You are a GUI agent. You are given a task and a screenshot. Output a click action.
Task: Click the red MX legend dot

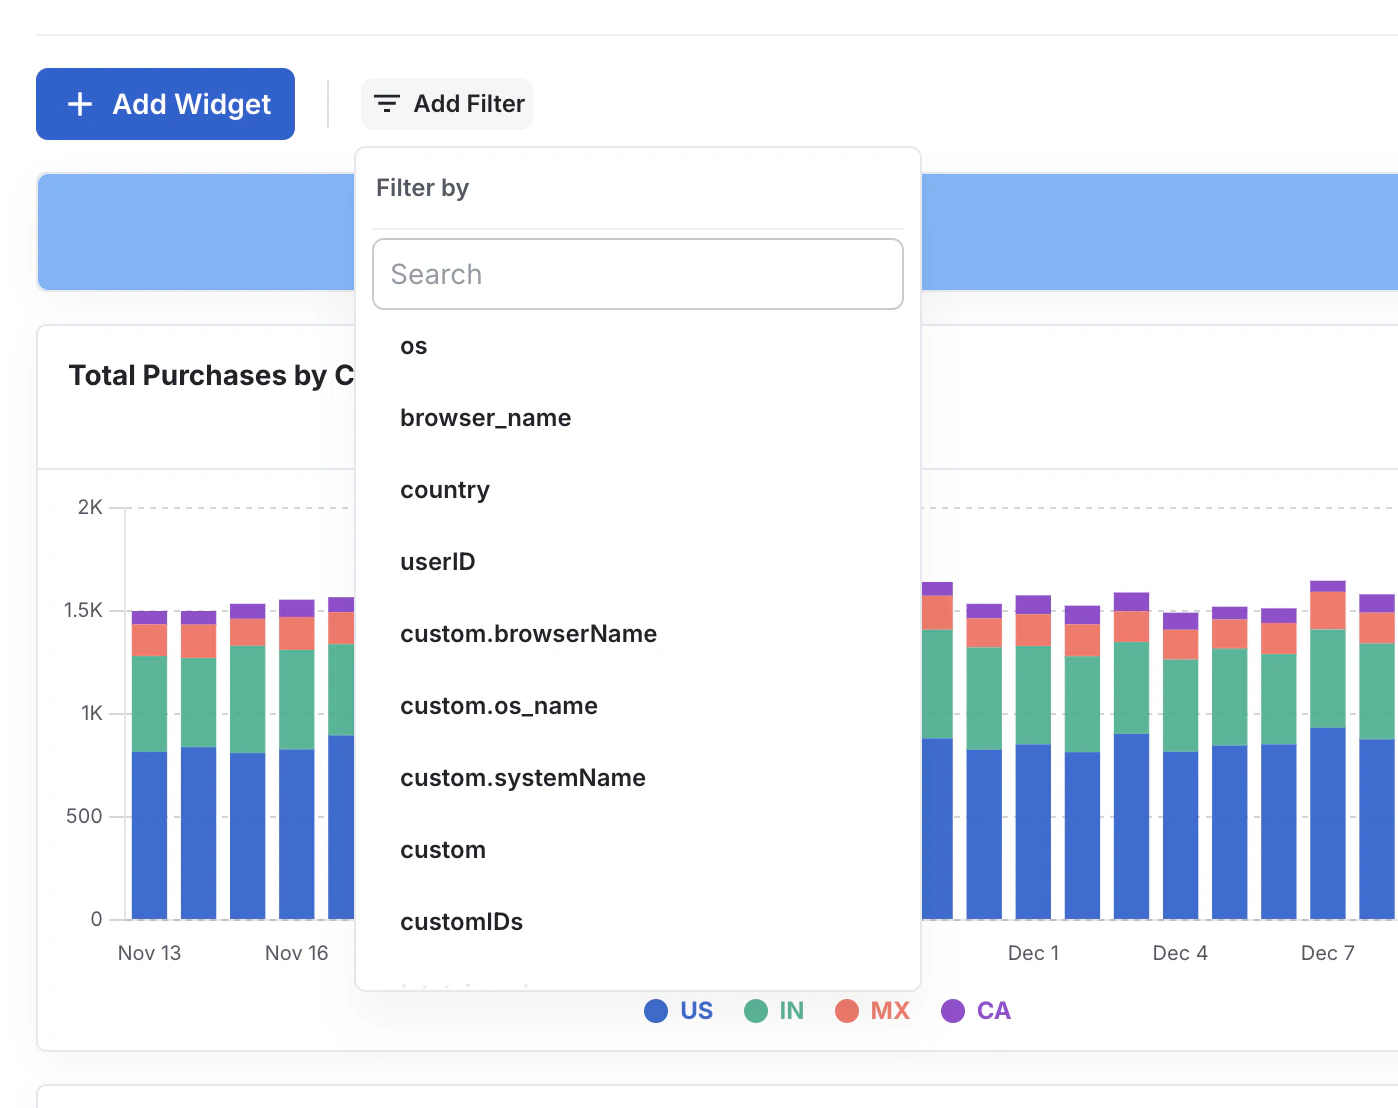(847, 1011)
